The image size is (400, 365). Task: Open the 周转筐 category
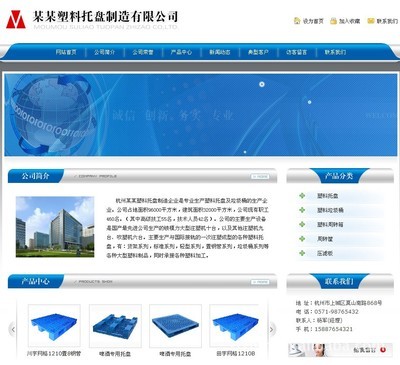click(325, 239)
